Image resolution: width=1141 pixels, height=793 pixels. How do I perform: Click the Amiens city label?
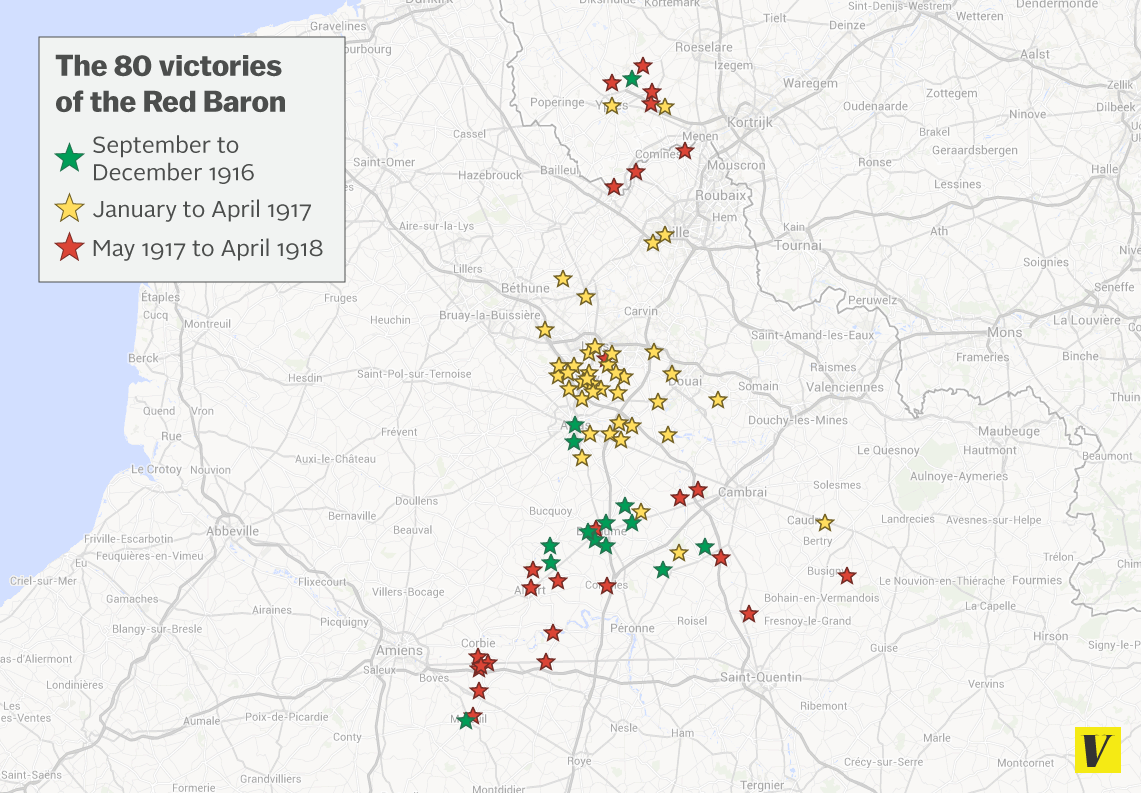coord(399,650)
